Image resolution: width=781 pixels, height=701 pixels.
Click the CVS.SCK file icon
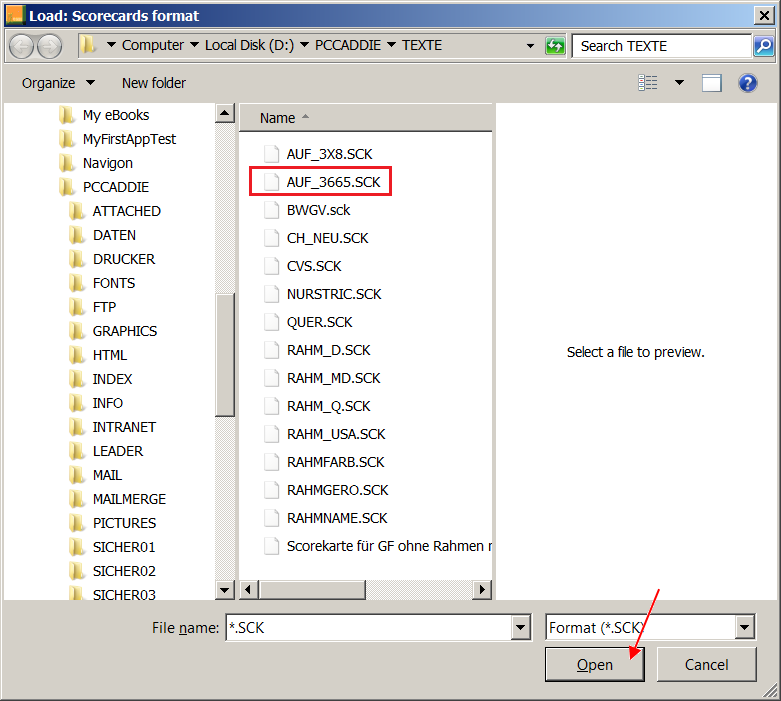(x=271, y=266)
